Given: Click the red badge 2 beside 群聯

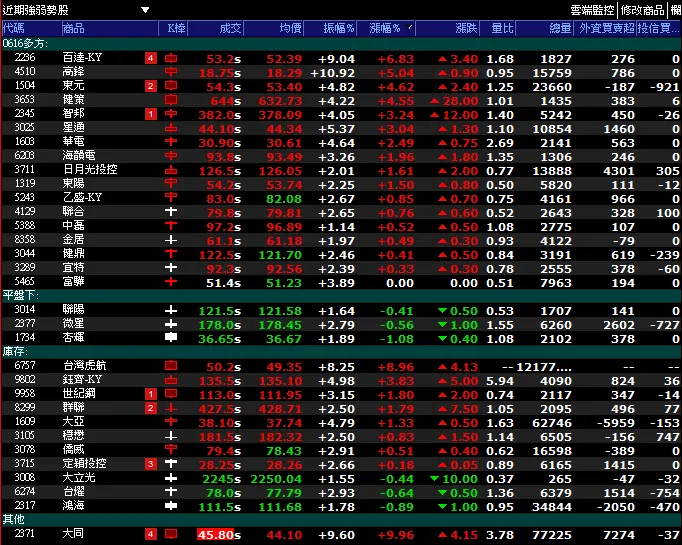Looking at the screenshot, I should [150, 408].
